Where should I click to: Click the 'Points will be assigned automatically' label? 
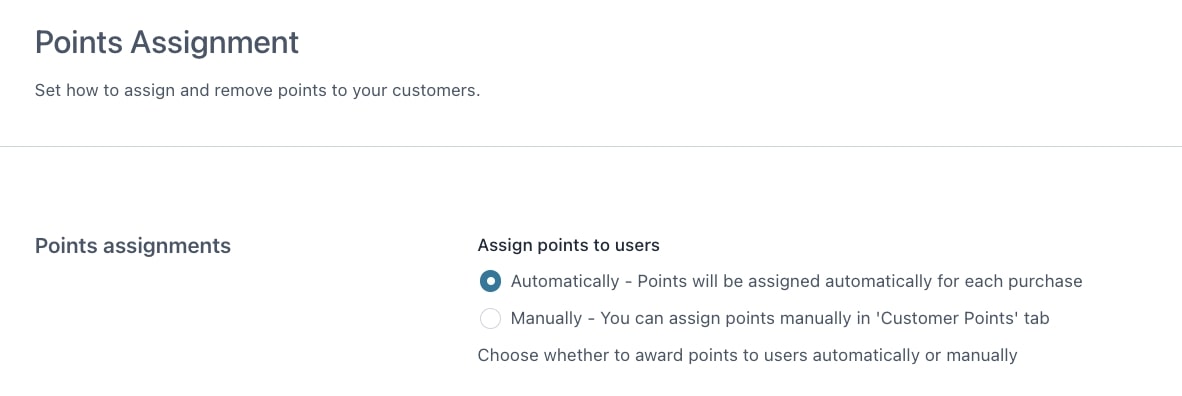tap(859, 281)
